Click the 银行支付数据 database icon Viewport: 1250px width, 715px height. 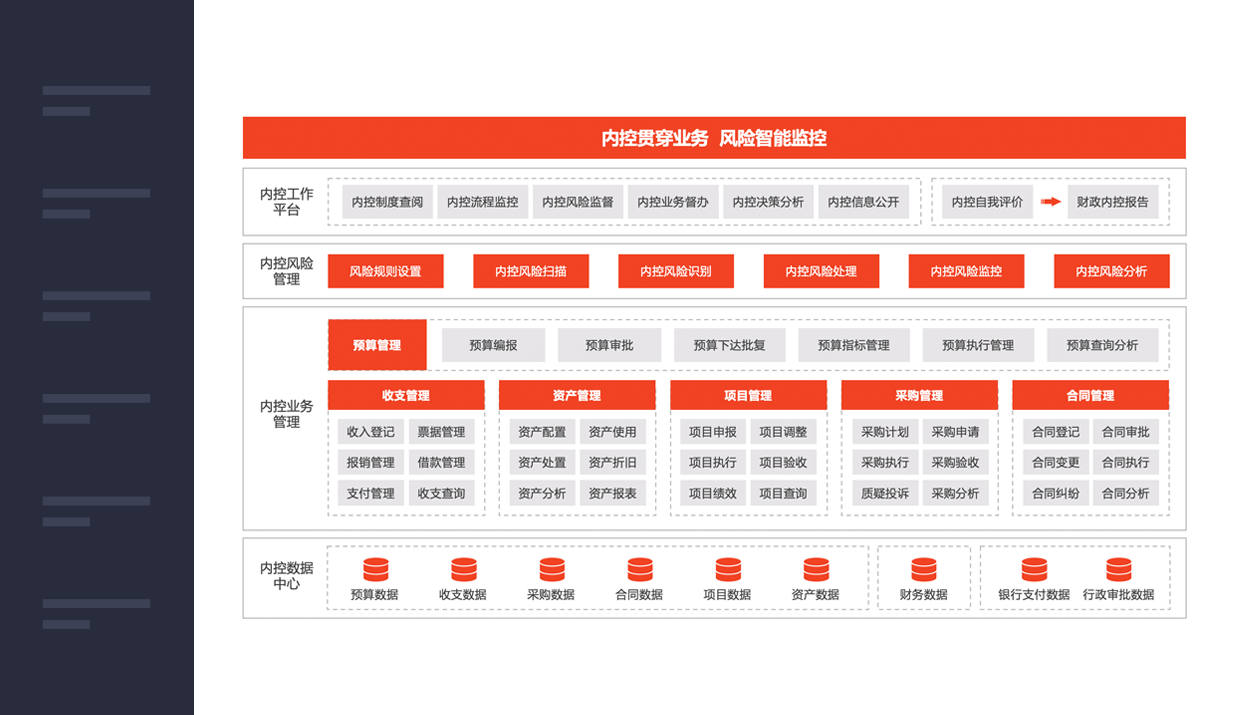click(1034, 570)
